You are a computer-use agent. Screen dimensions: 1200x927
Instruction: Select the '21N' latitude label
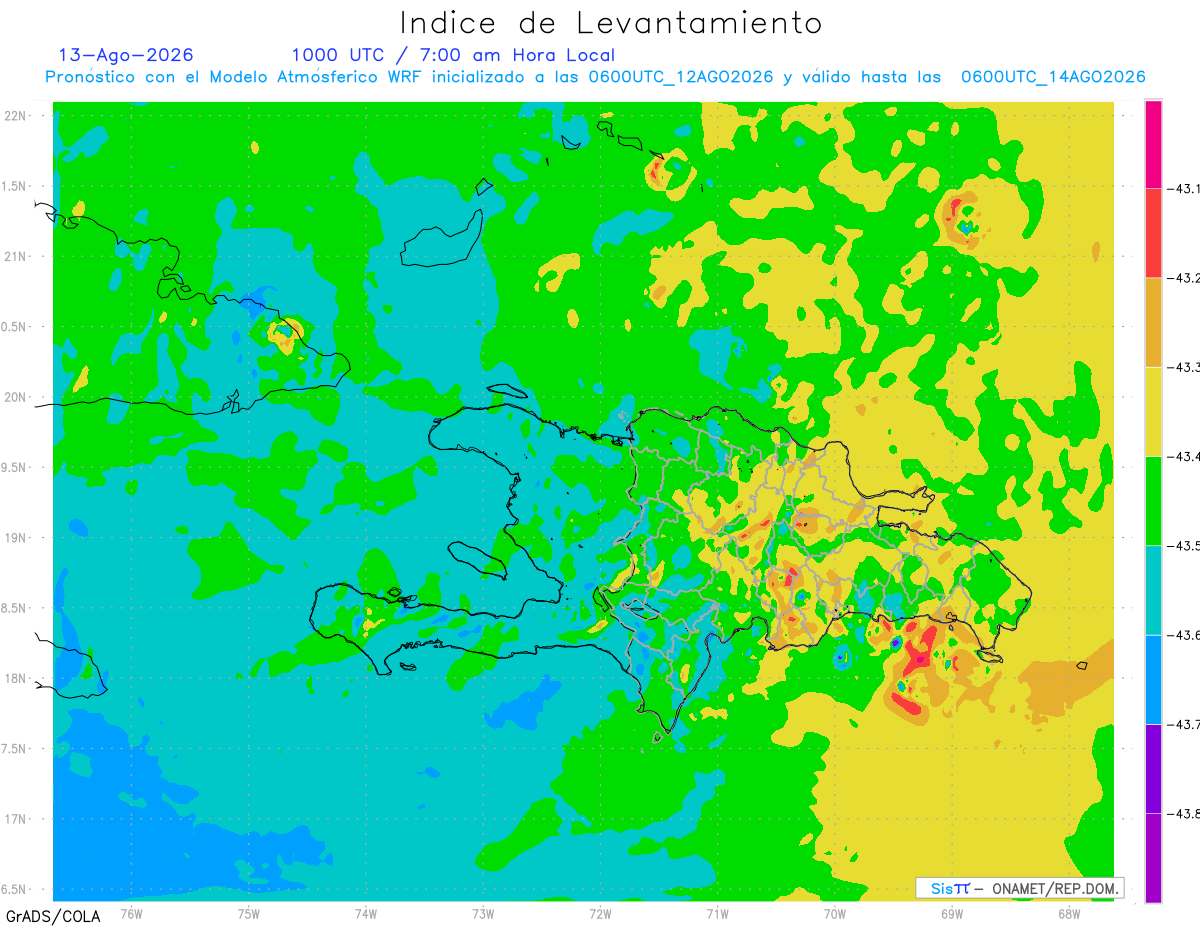tap(17, 257)
